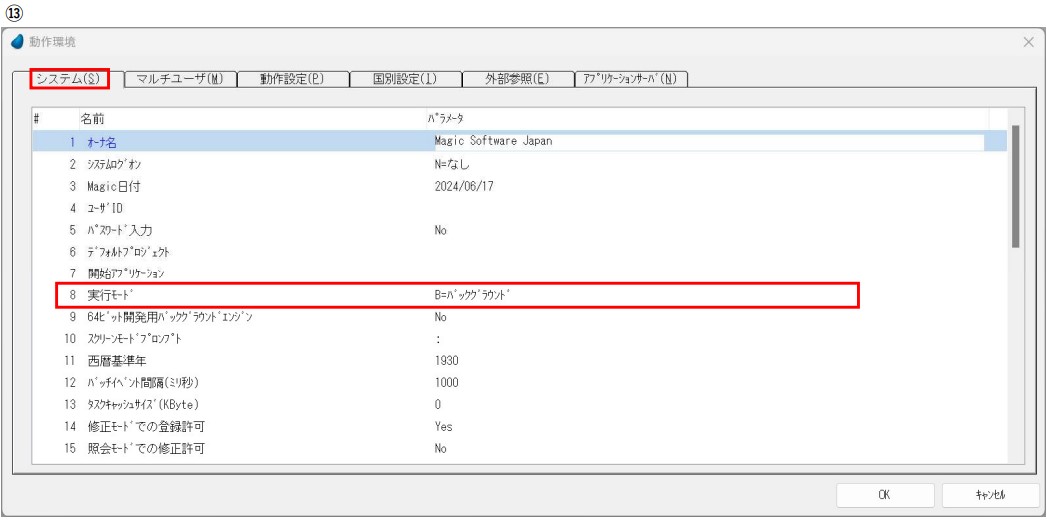Close the 動作環境 dialog window

1029,43
